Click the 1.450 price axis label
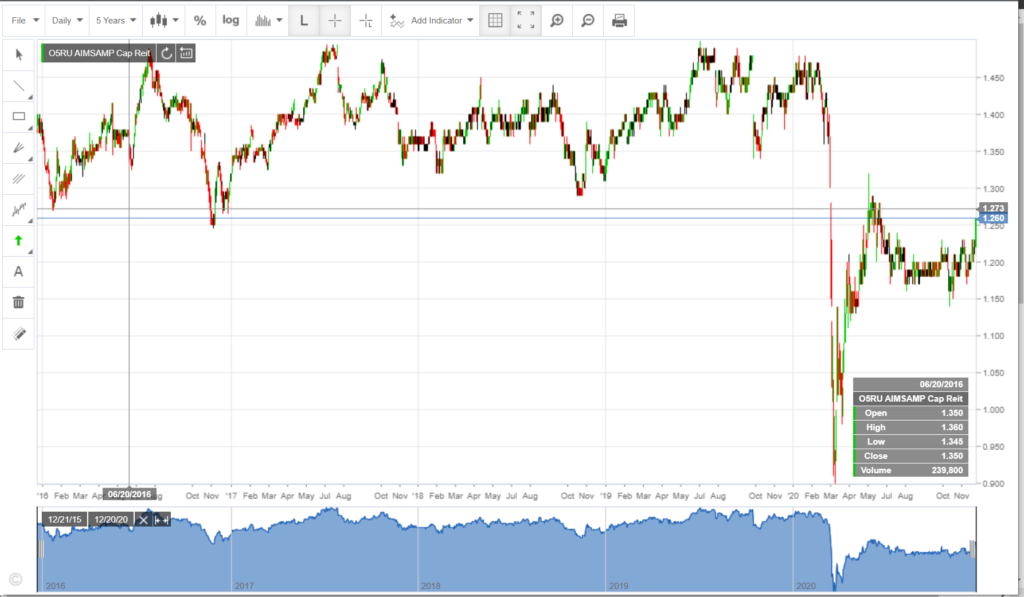Screen dimensions: 1024x597 (x=993, y=78)
